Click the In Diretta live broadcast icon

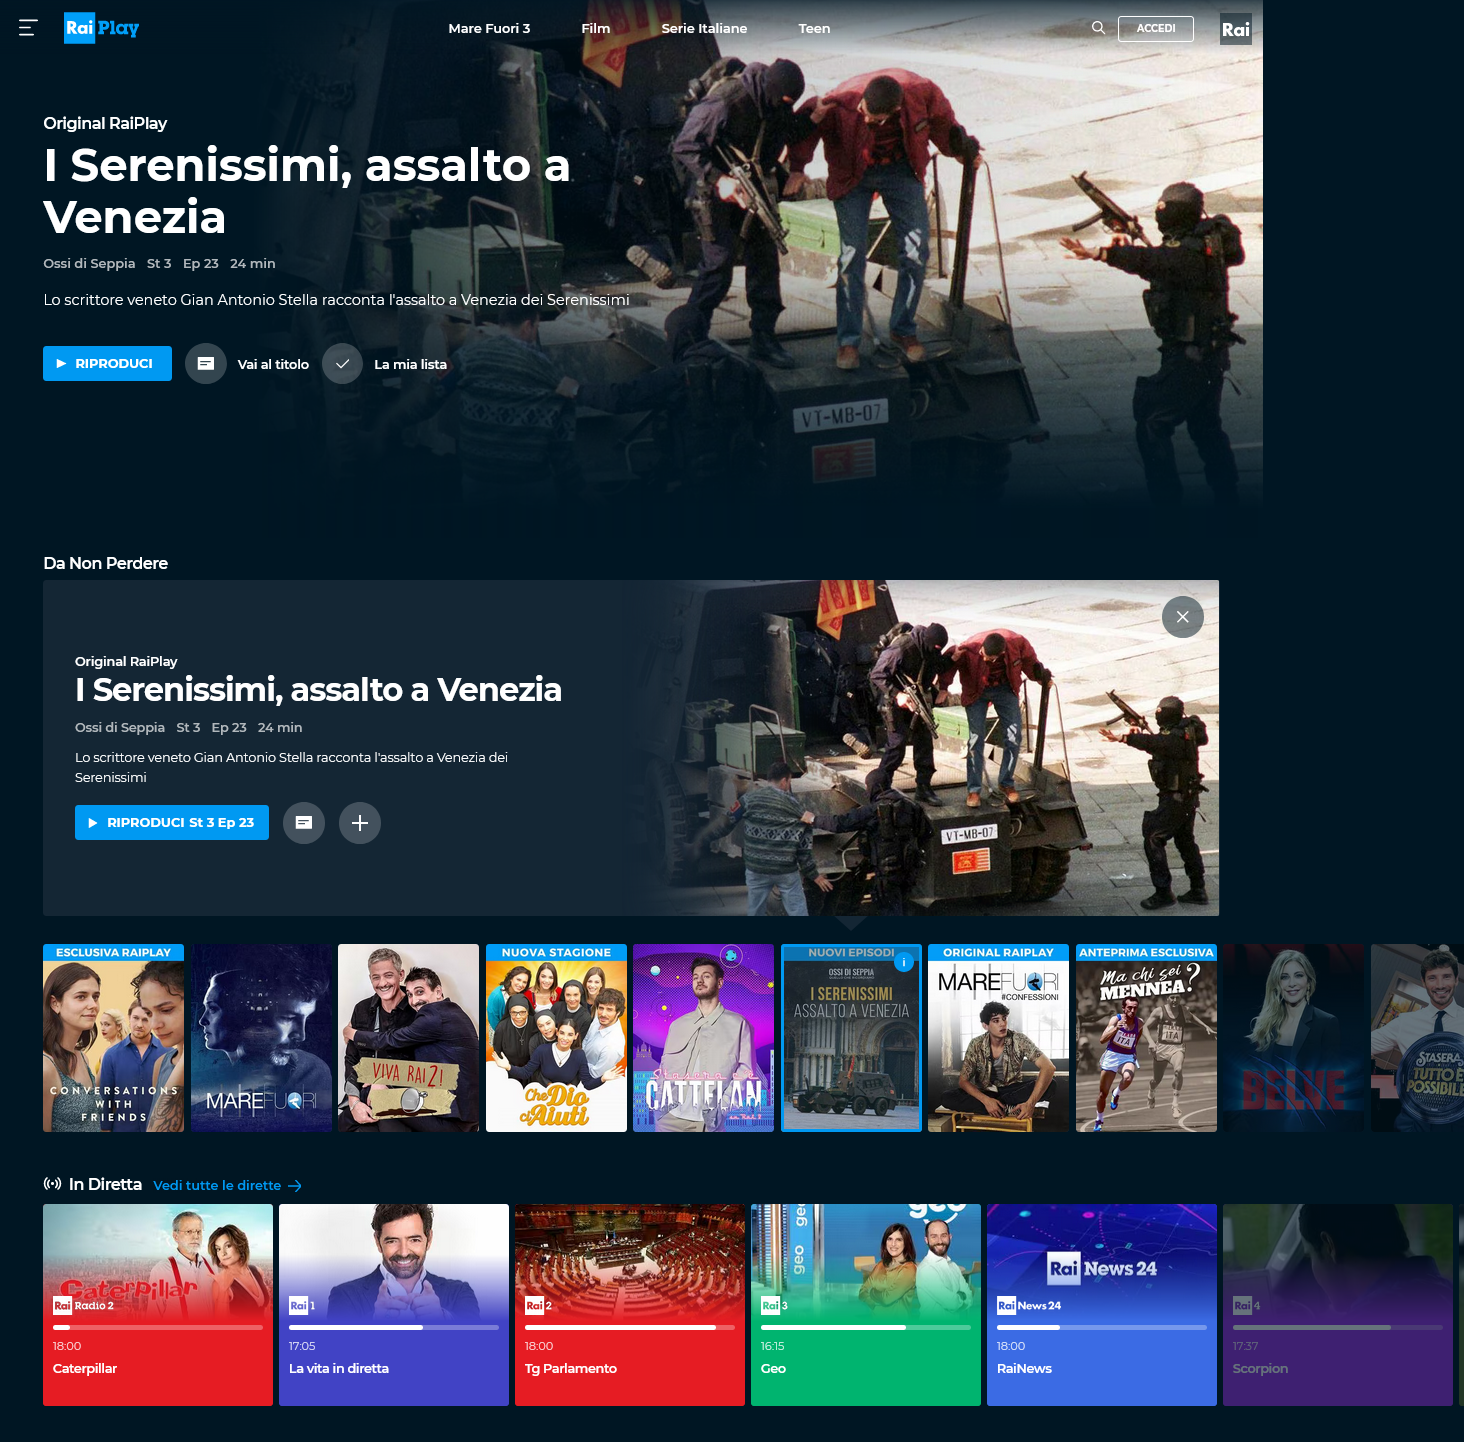(52, 1184)
